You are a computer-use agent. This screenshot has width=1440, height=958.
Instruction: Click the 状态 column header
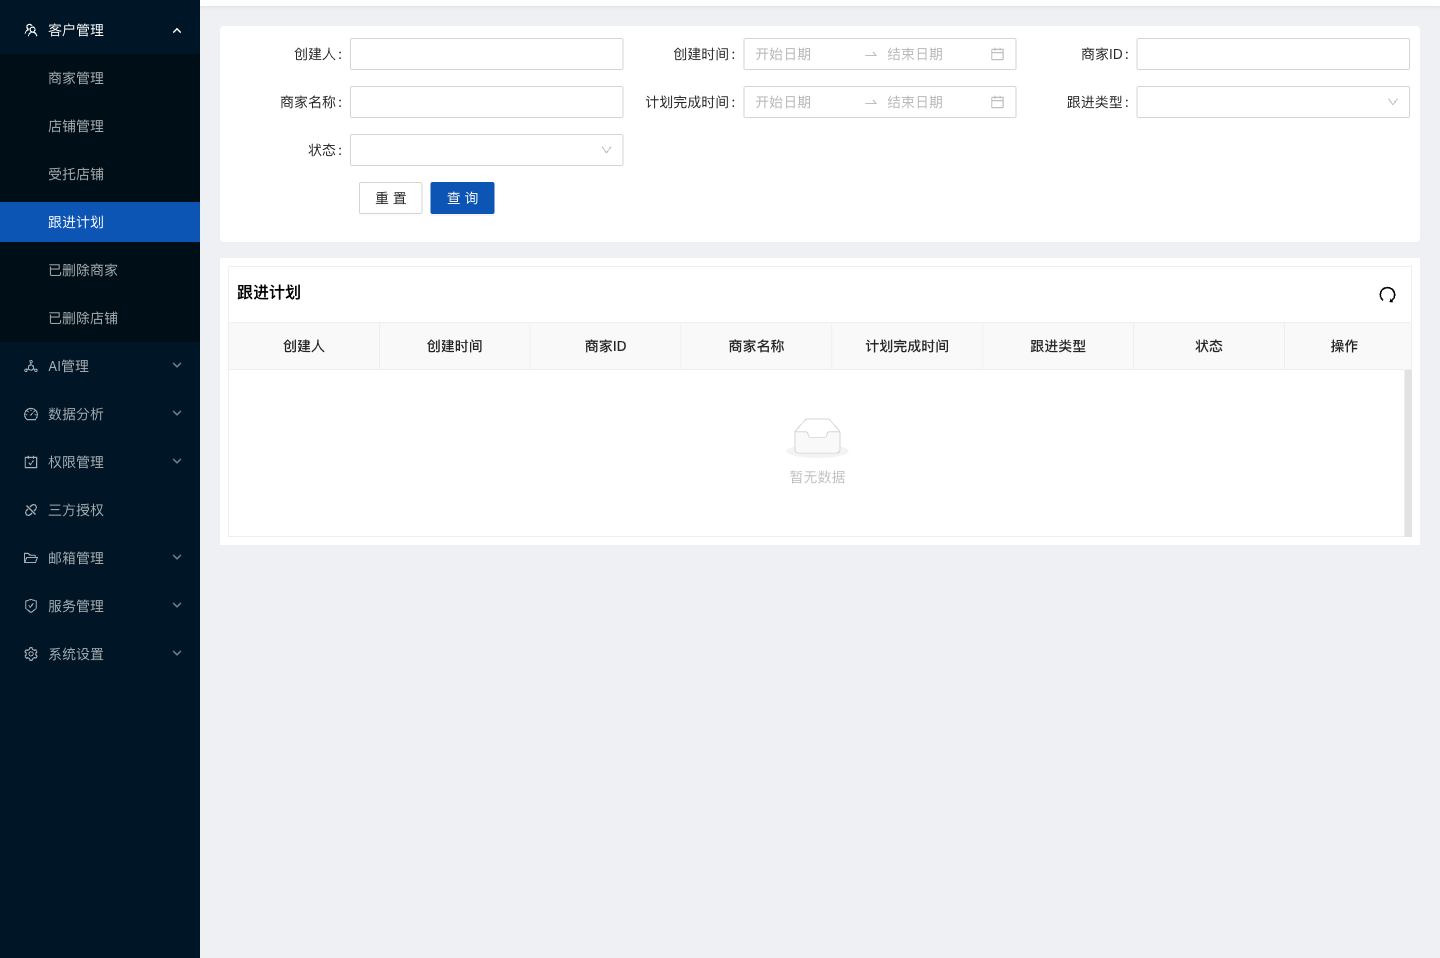[1209, 346]
